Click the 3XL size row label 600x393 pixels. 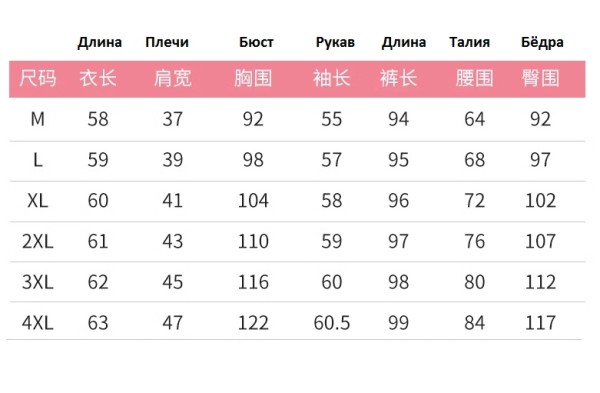[38, 282]
